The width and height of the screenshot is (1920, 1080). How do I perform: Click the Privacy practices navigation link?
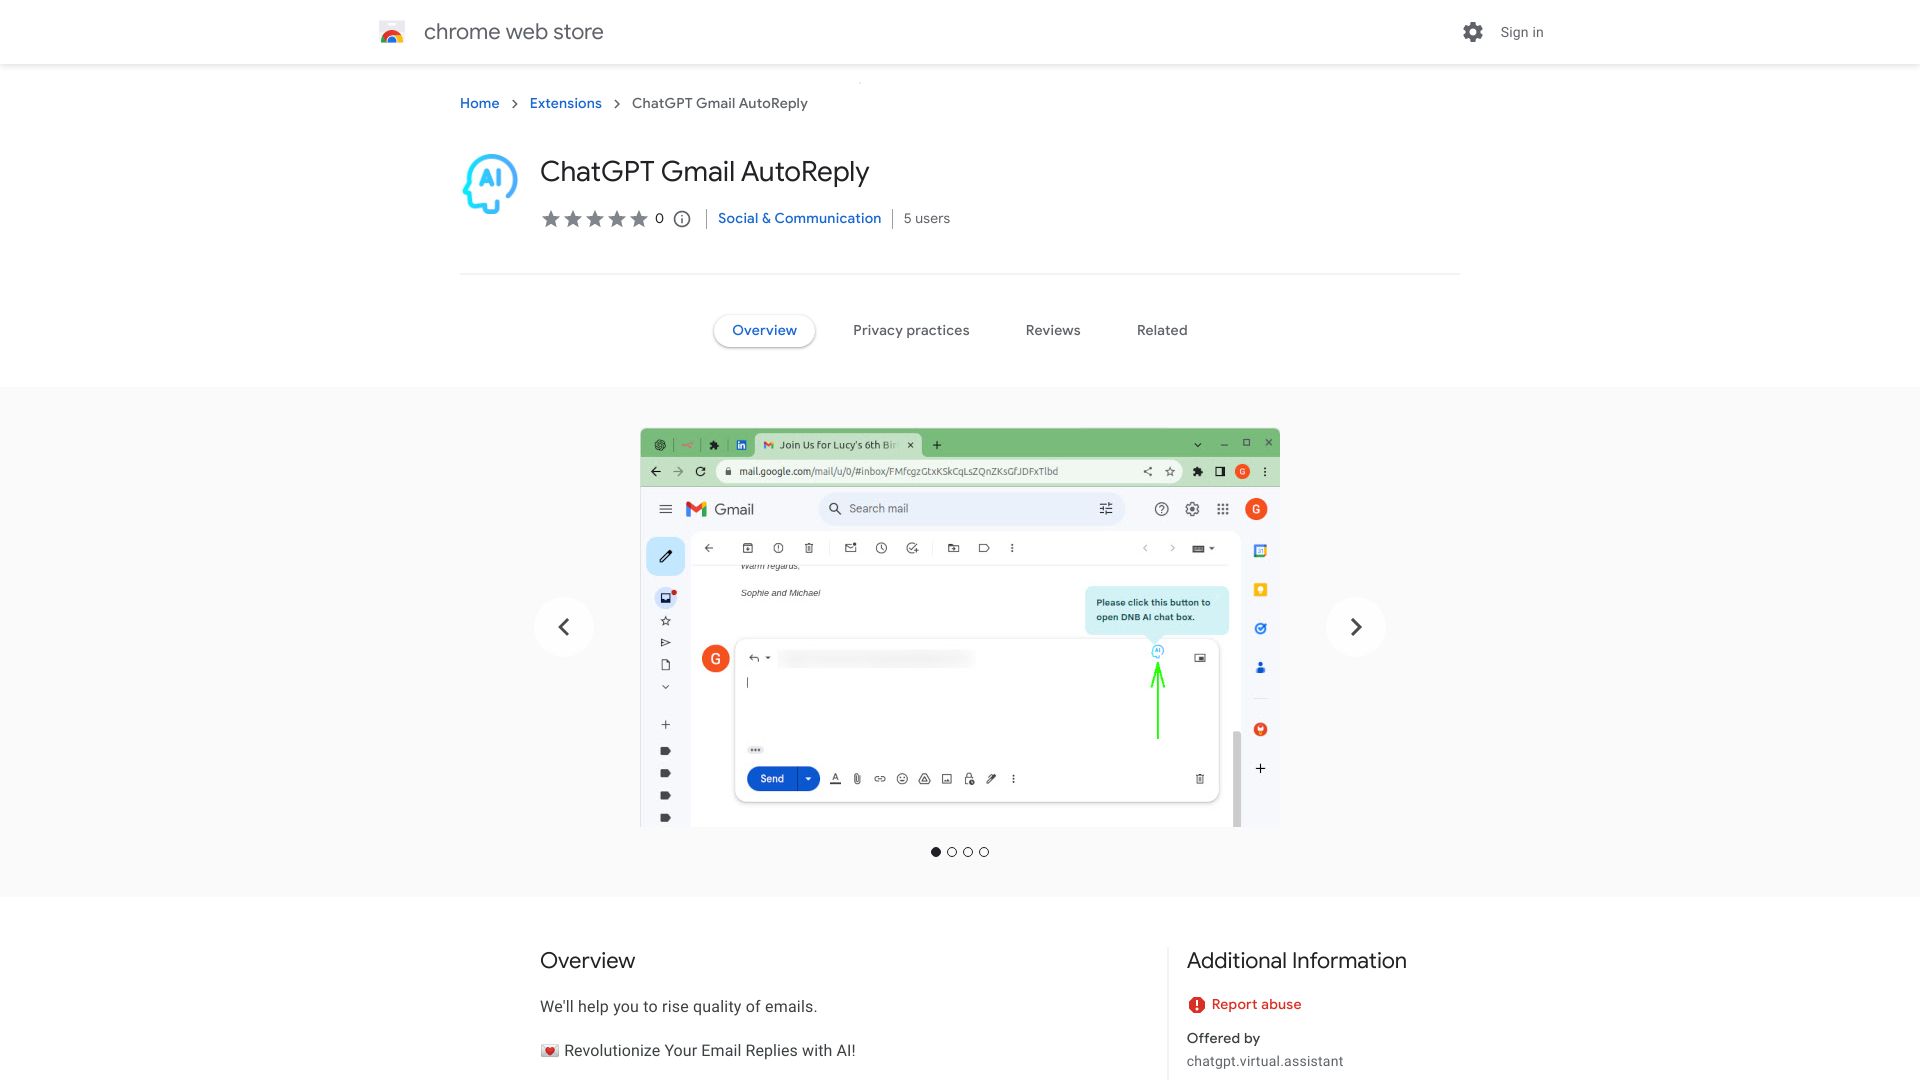click(911, 330)
